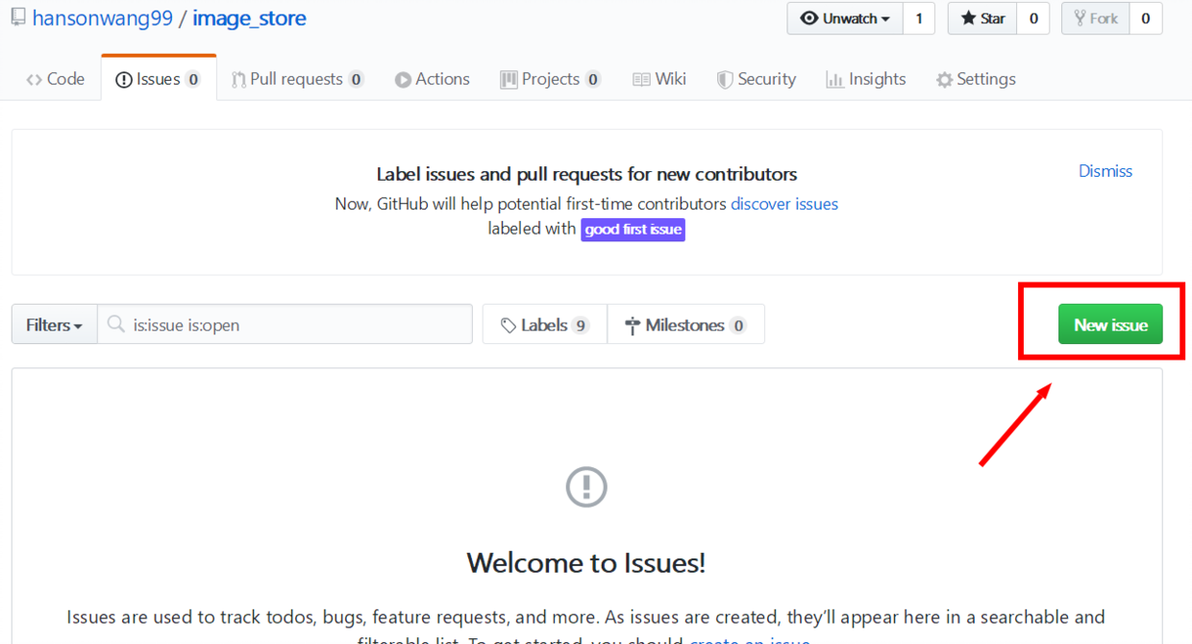Open the Wiki tab

coord(659,79)
